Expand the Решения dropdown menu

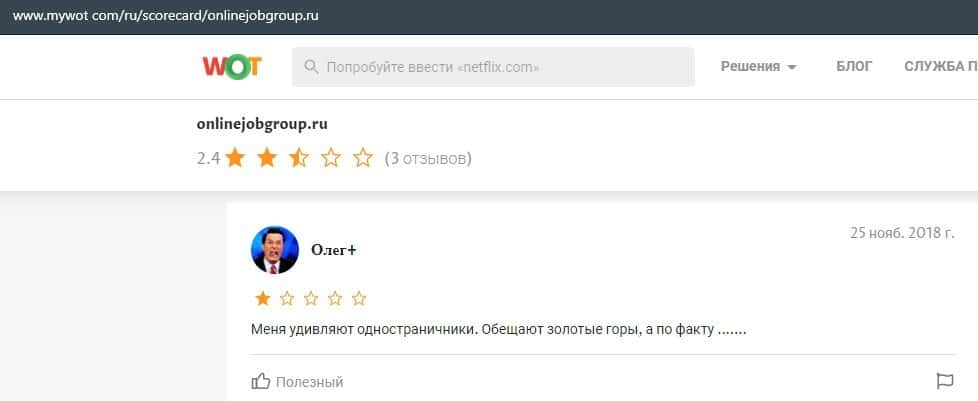pos(750,67)
